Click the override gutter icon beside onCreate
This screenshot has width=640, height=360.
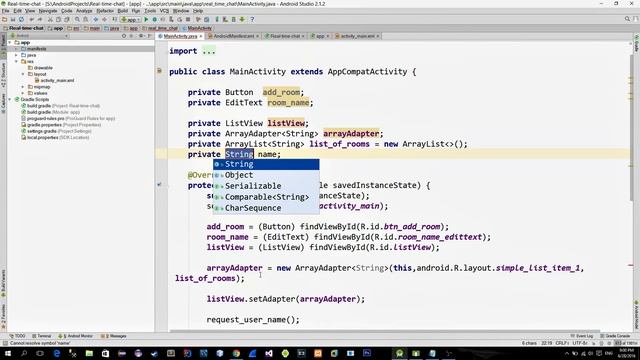point(159,184)
